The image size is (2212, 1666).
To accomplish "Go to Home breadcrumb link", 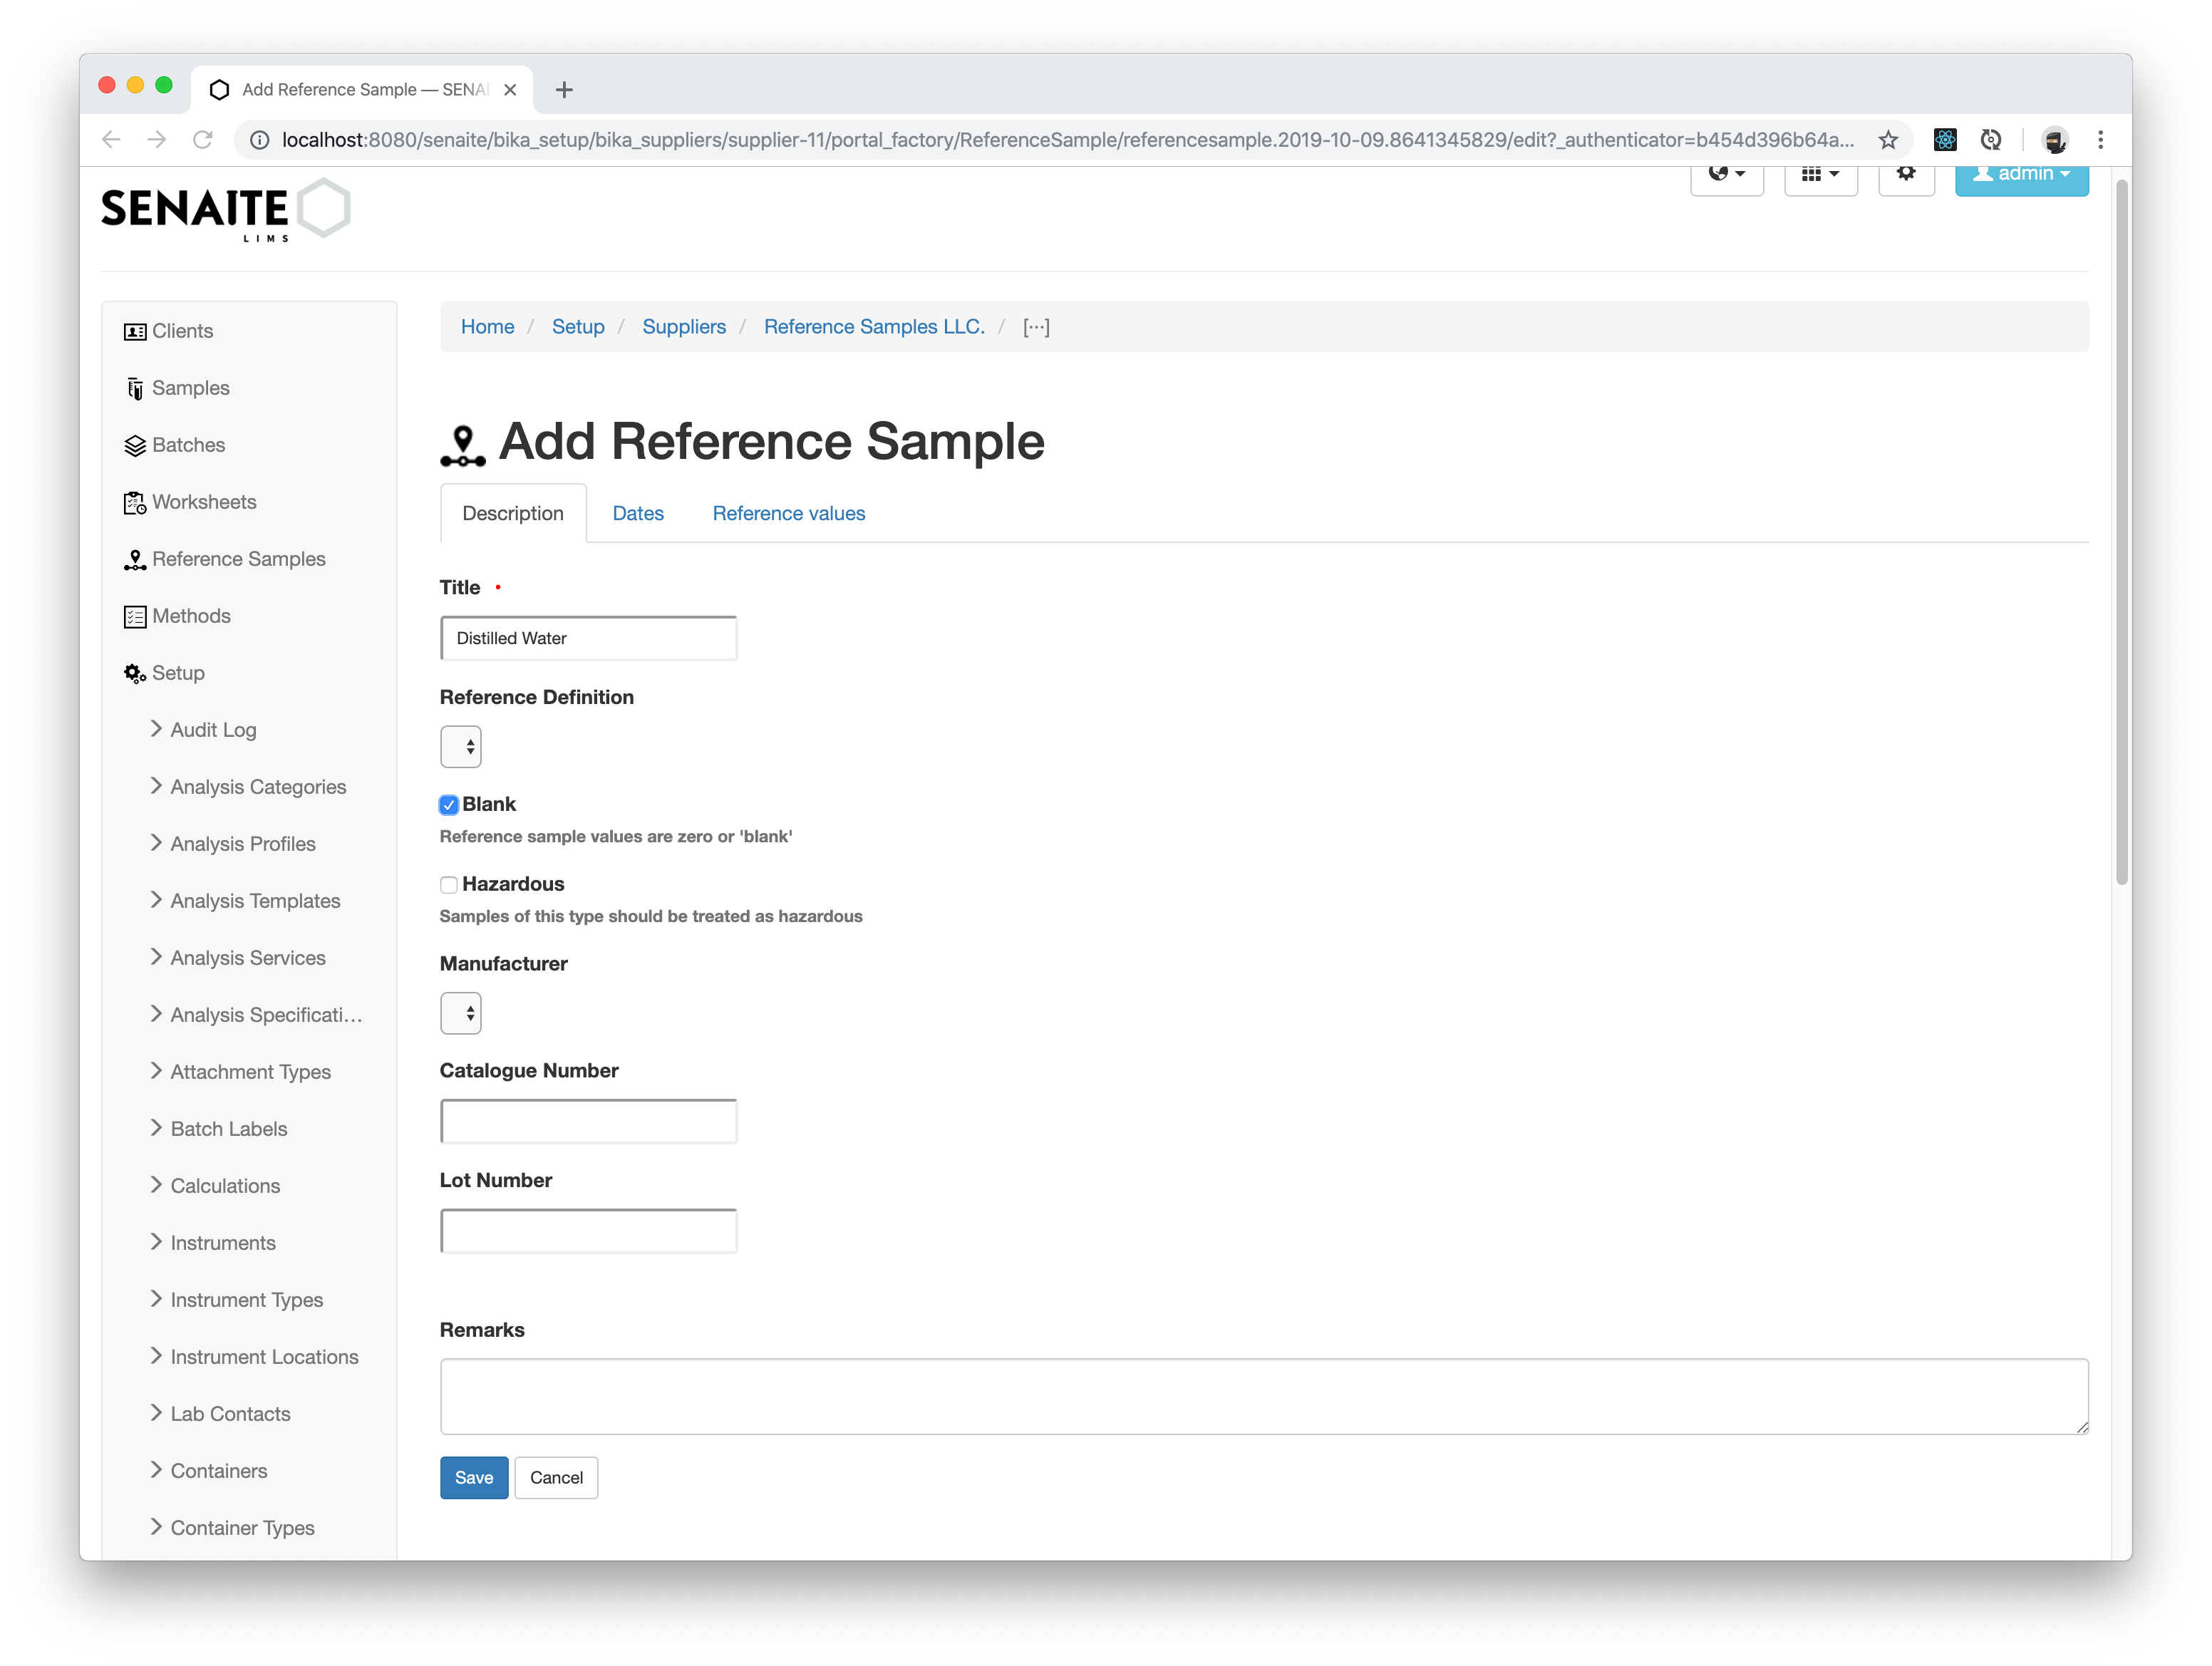I will coord(487,327).
